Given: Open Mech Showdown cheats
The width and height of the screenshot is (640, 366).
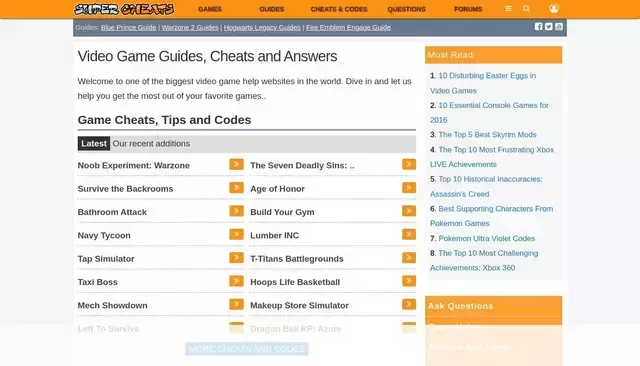Looking at the screenshot, I should [x=112, y=305].
